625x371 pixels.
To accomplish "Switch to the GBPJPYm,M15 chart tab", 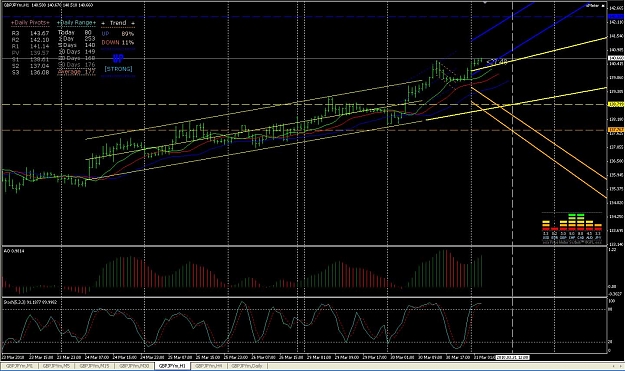I will (94, 366).
